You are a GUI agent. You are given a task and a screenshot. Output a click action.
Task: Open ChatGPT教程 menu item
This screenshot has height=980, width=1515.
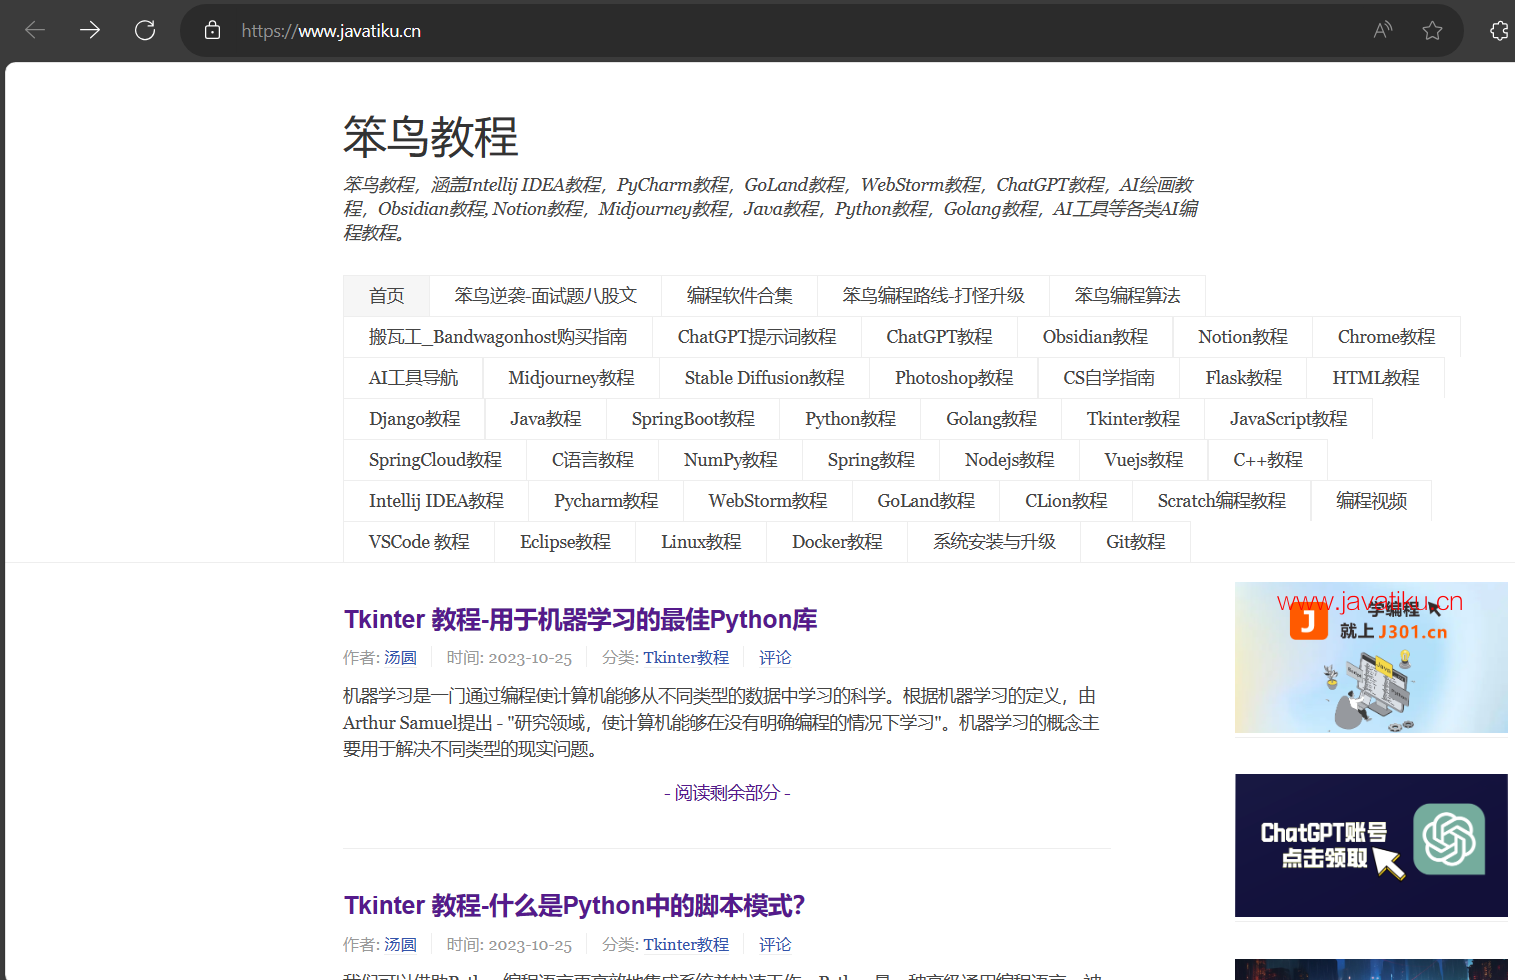(939, 337)
